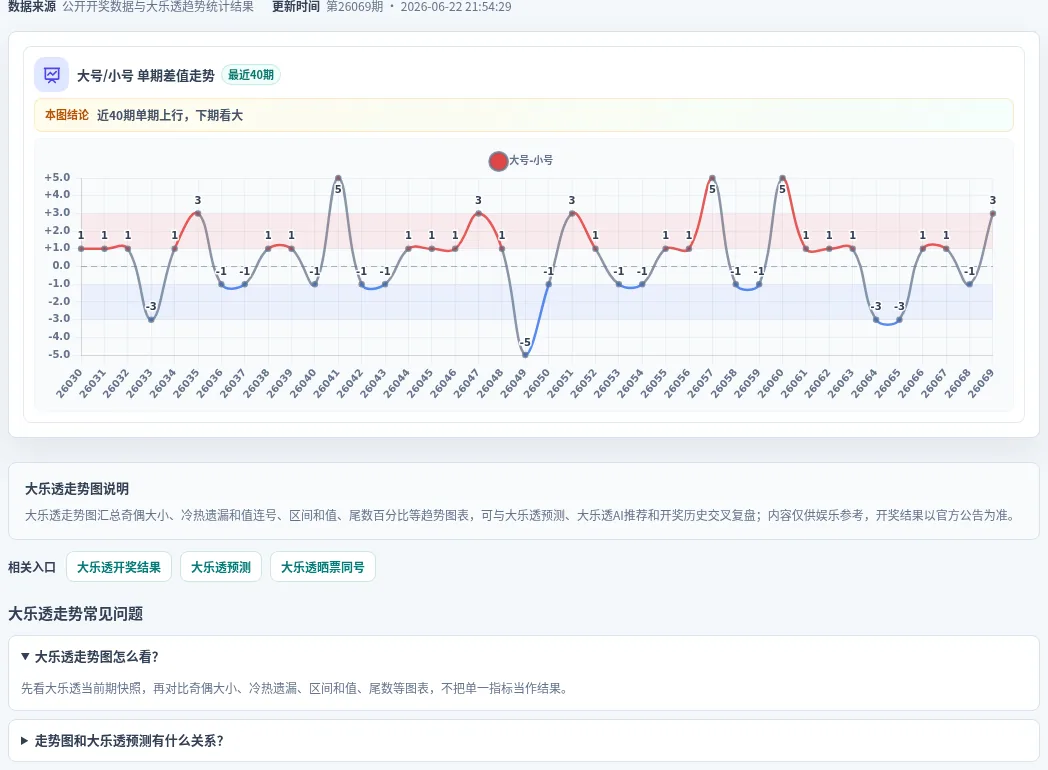The width and height of the screenshot is (1048, 770).
Task: Click the x-axis label 26030
Action: tap(68, 383)
